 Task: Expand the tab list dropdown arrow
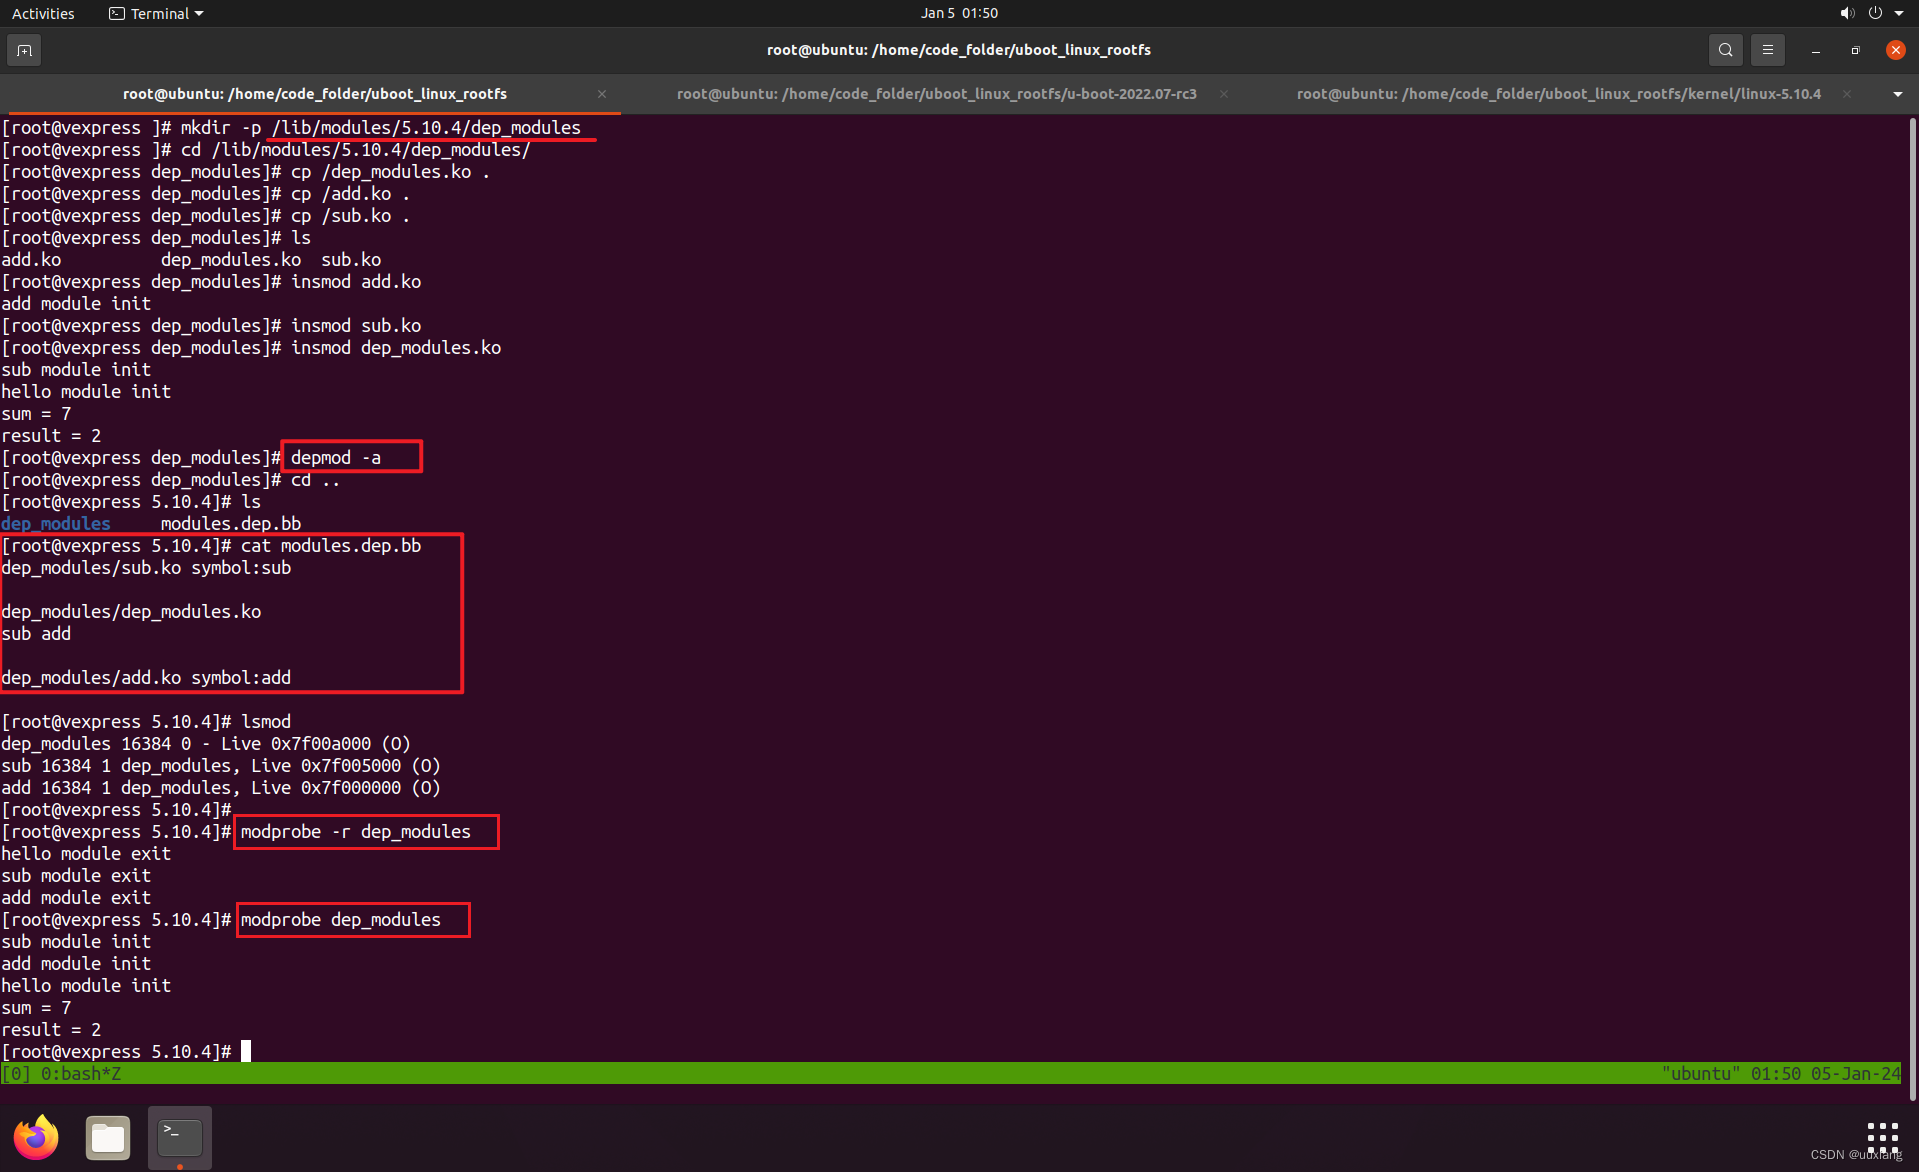pyautogui.click(x=1897, y=94)
